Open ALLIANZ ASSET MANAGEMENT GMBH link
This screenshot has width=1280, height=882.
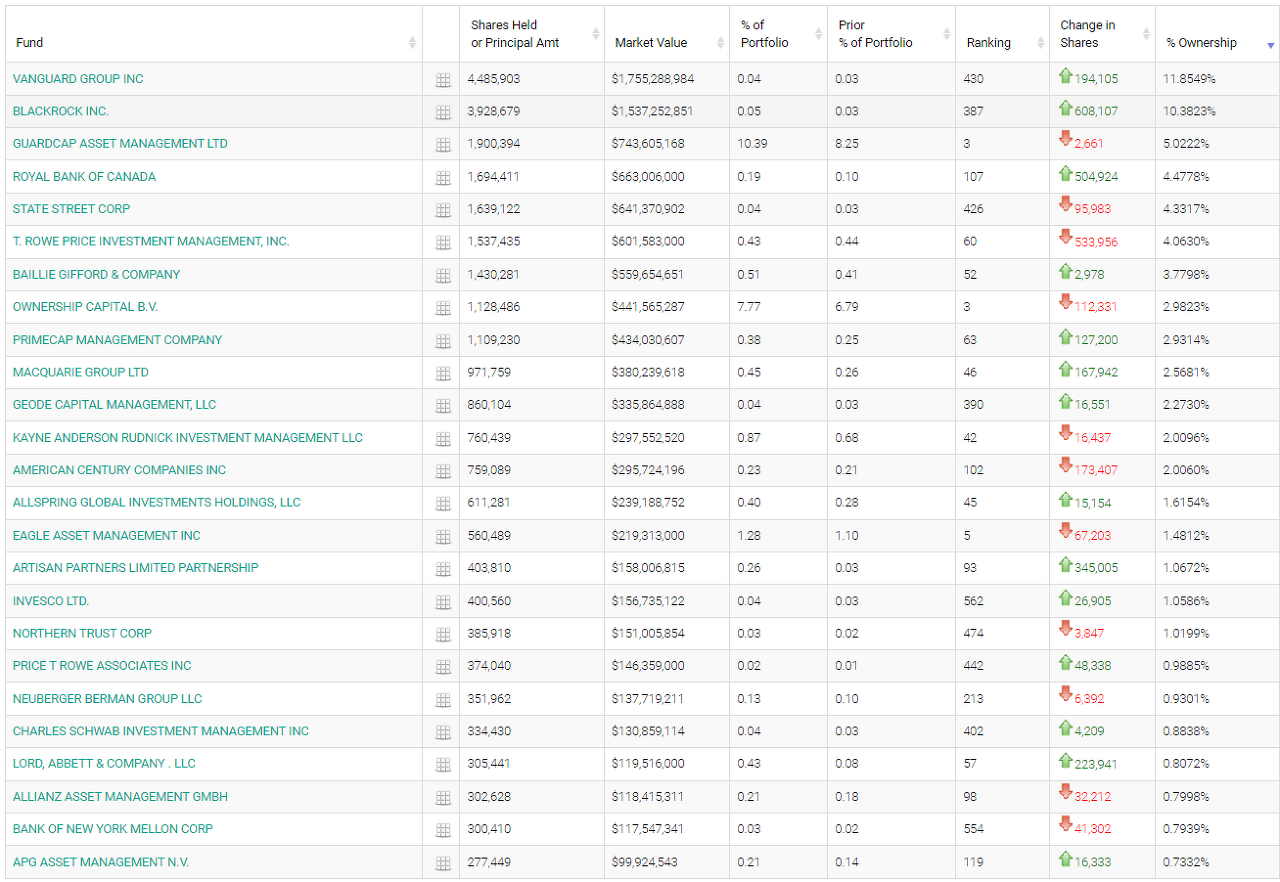[x=120, y=797]
